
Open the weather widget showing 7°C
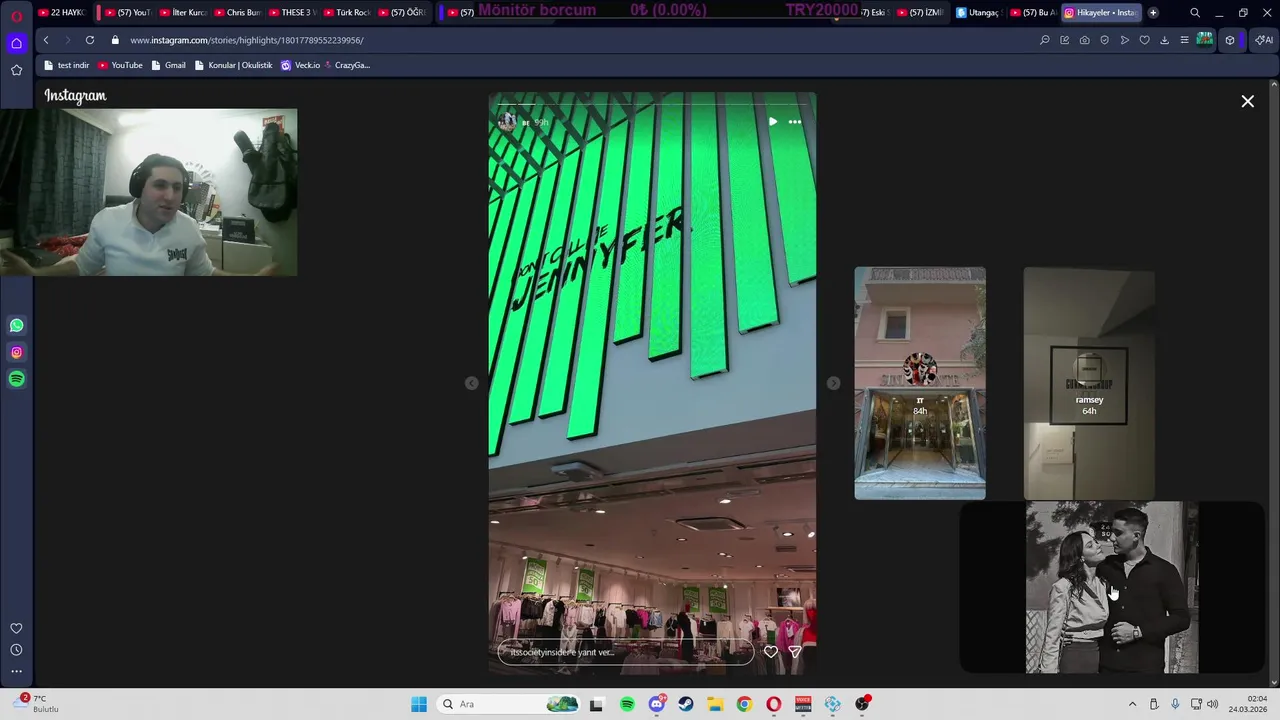(38, 704)
